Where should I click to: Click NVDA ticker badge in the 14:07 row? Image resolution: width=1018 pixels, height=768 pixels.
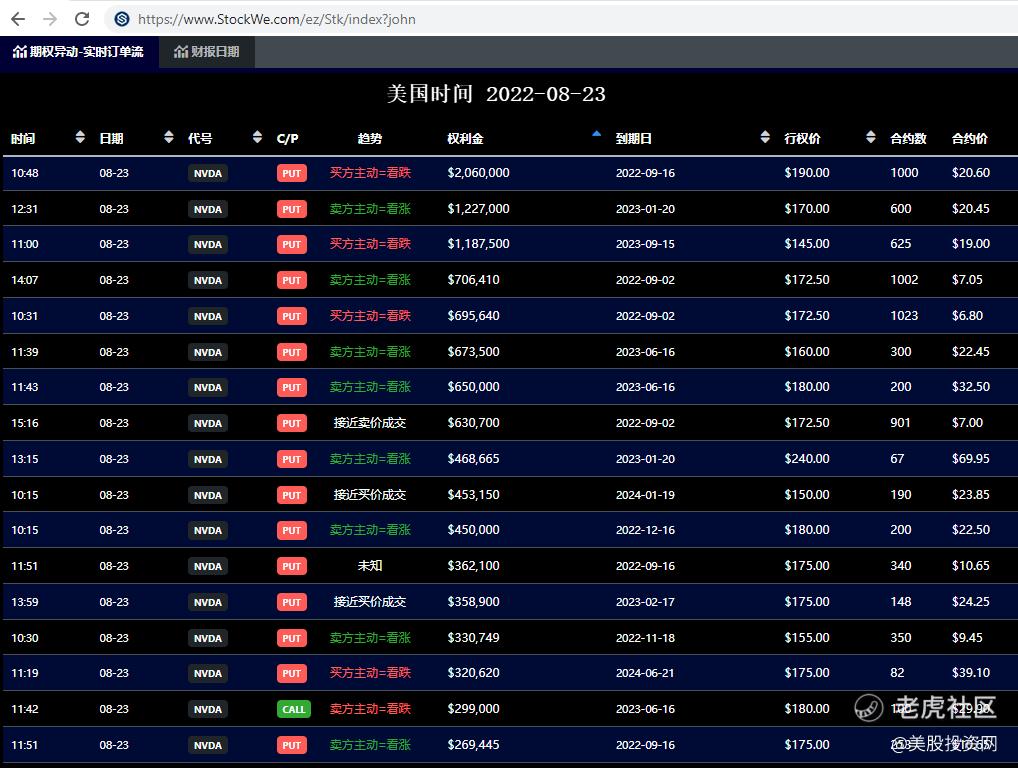208,280
